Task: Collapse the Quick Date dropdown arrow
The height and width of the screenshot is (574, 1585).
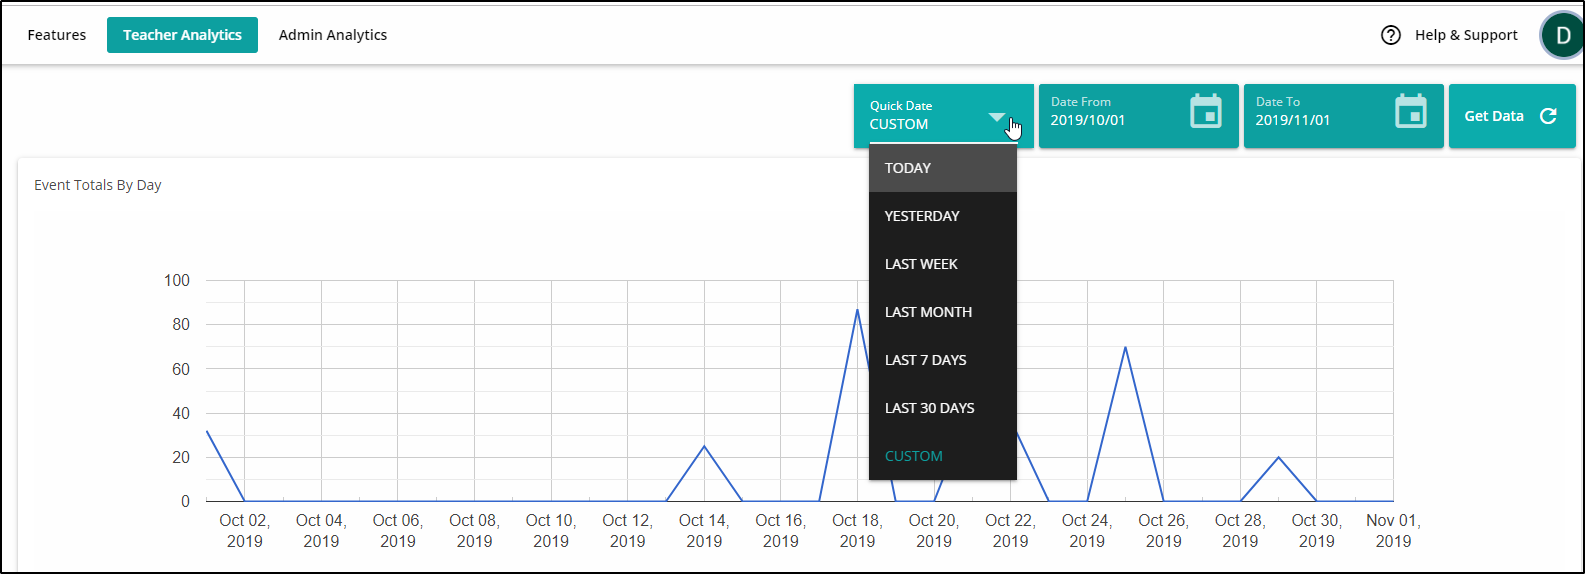Action: point(997,117)
